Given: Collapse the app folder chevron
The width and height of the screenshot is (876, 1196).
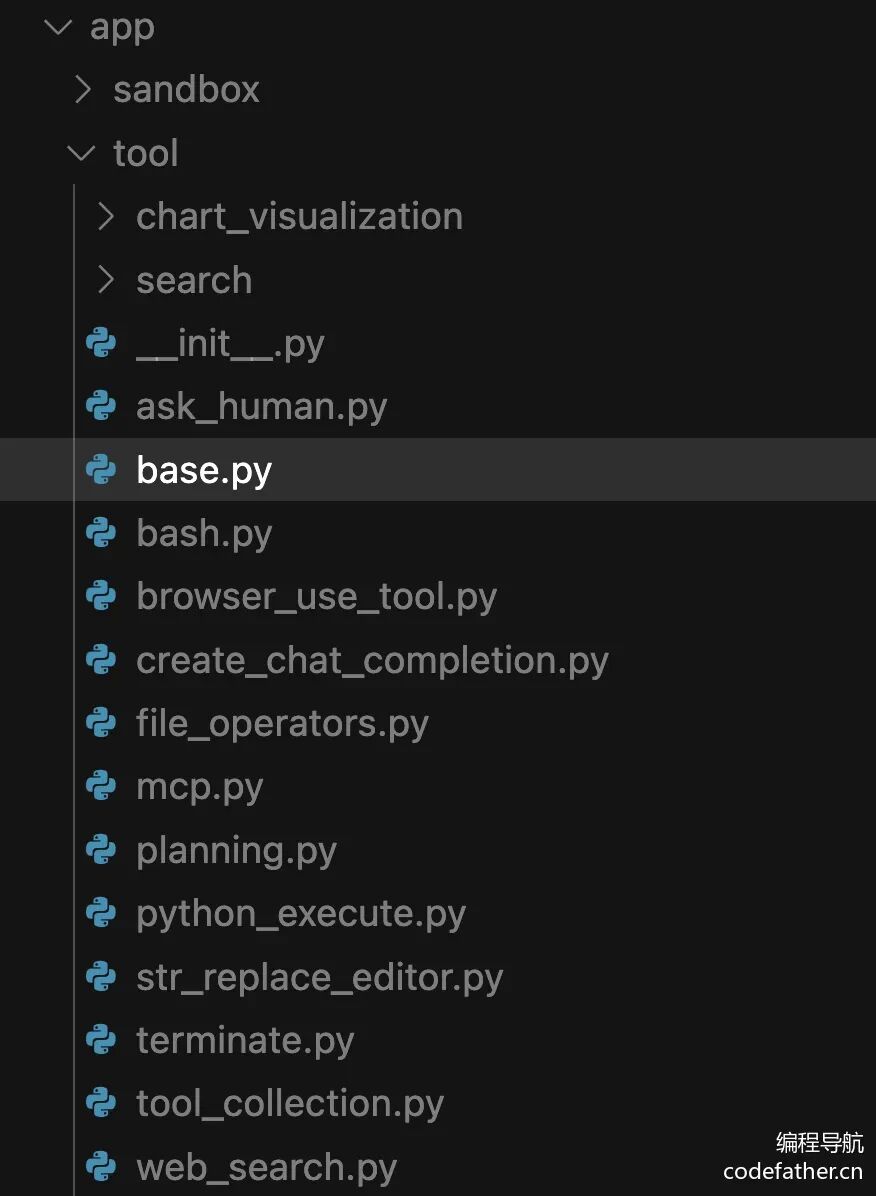Looking at the screenshot, I should point(59,27).
